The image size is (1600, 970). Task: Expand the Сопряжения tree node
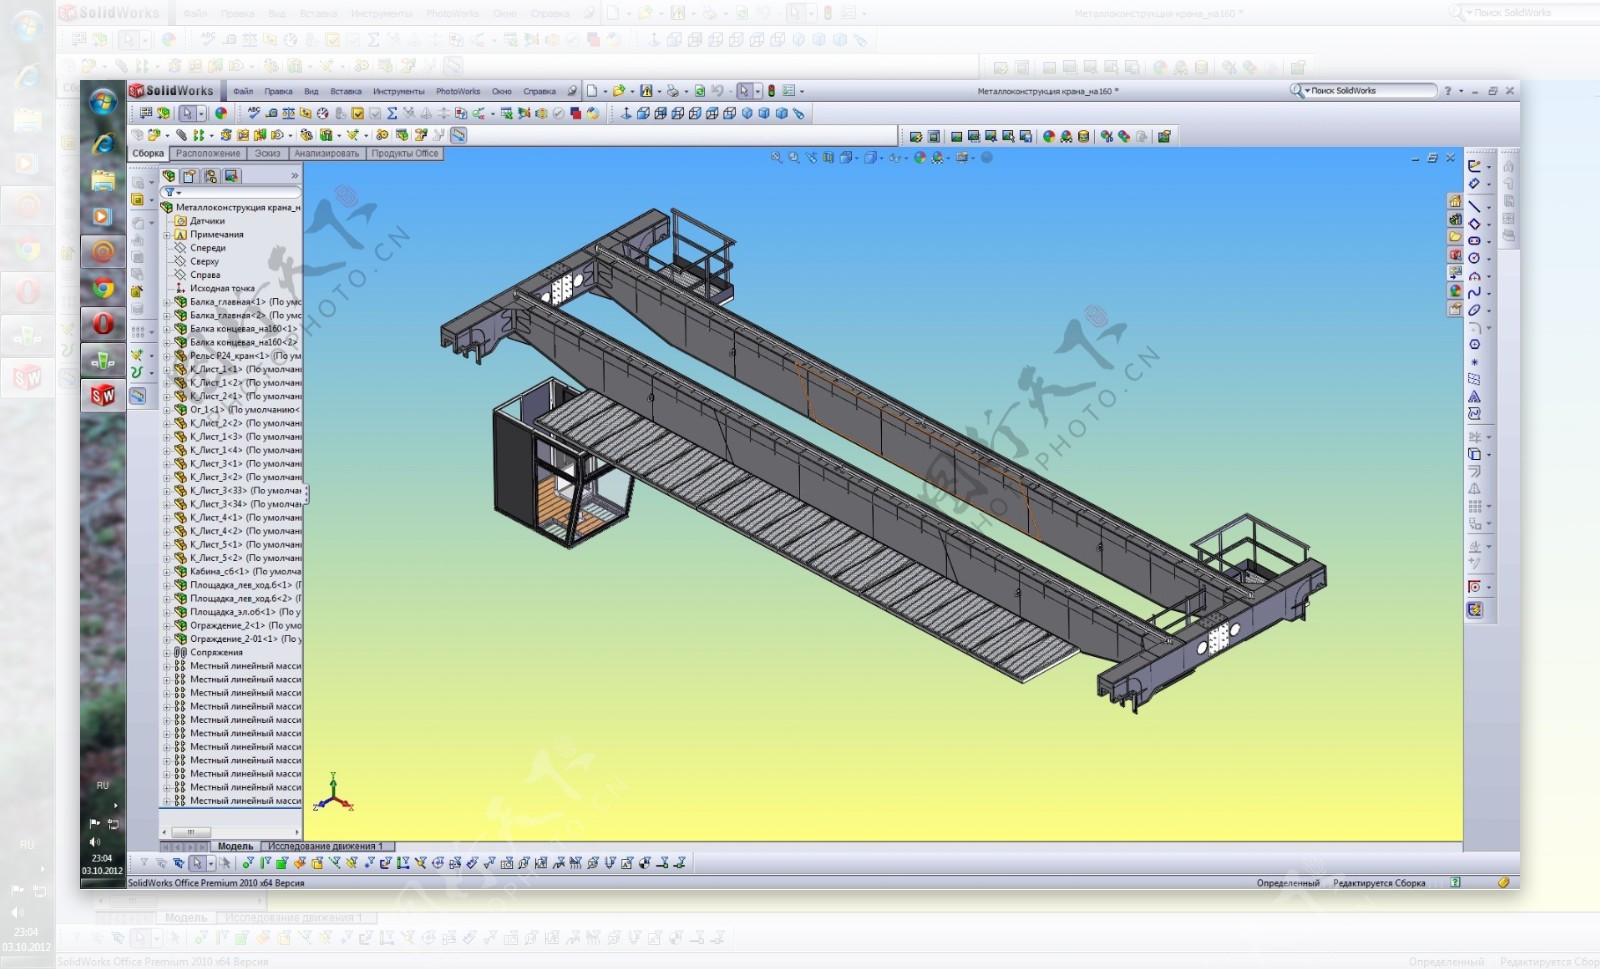click(167, 653)
